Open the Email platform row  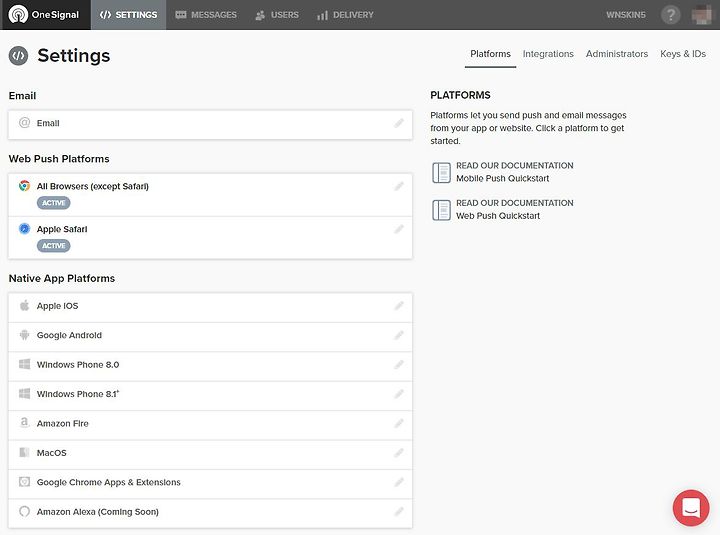point(210,124)
